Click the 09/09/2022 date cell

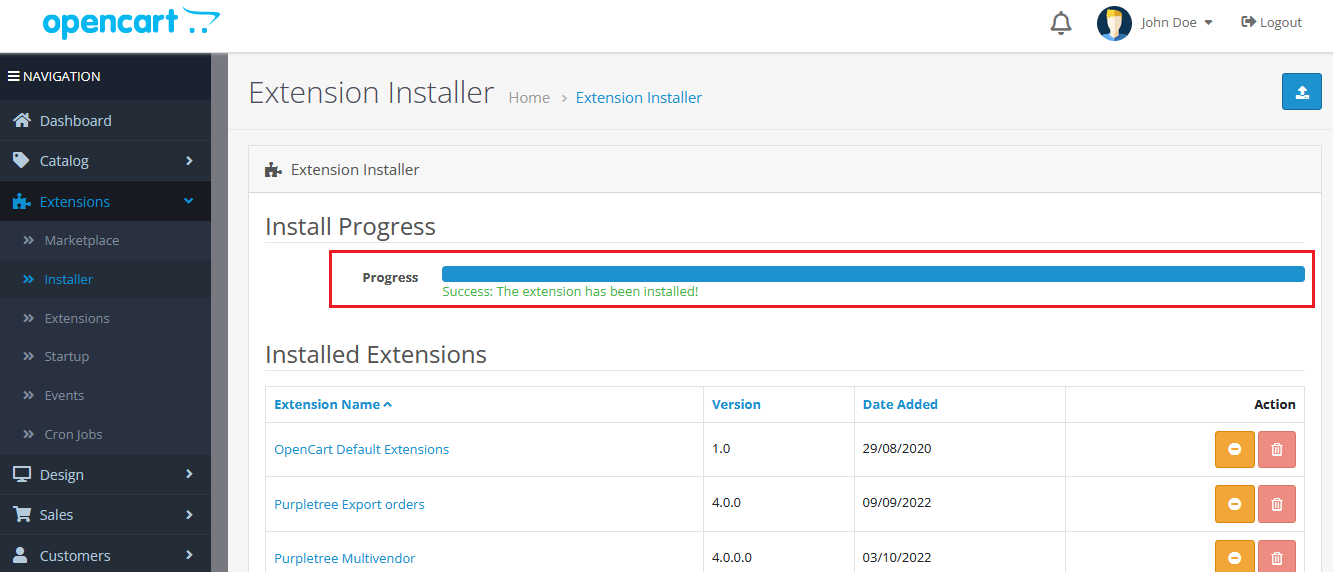coord(959,504)
